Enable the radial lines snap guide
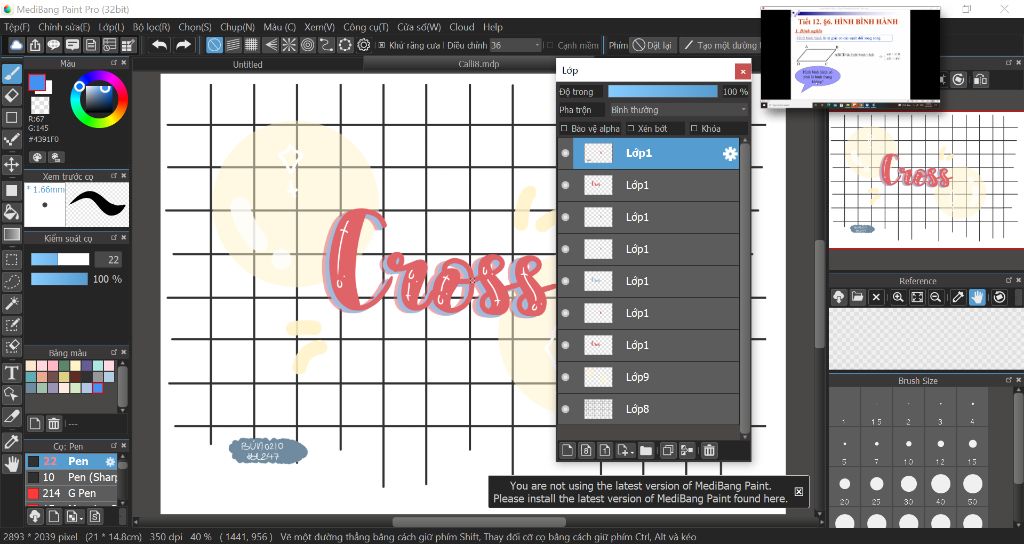Screen dimensions: 1024x544 pos(289,45)
